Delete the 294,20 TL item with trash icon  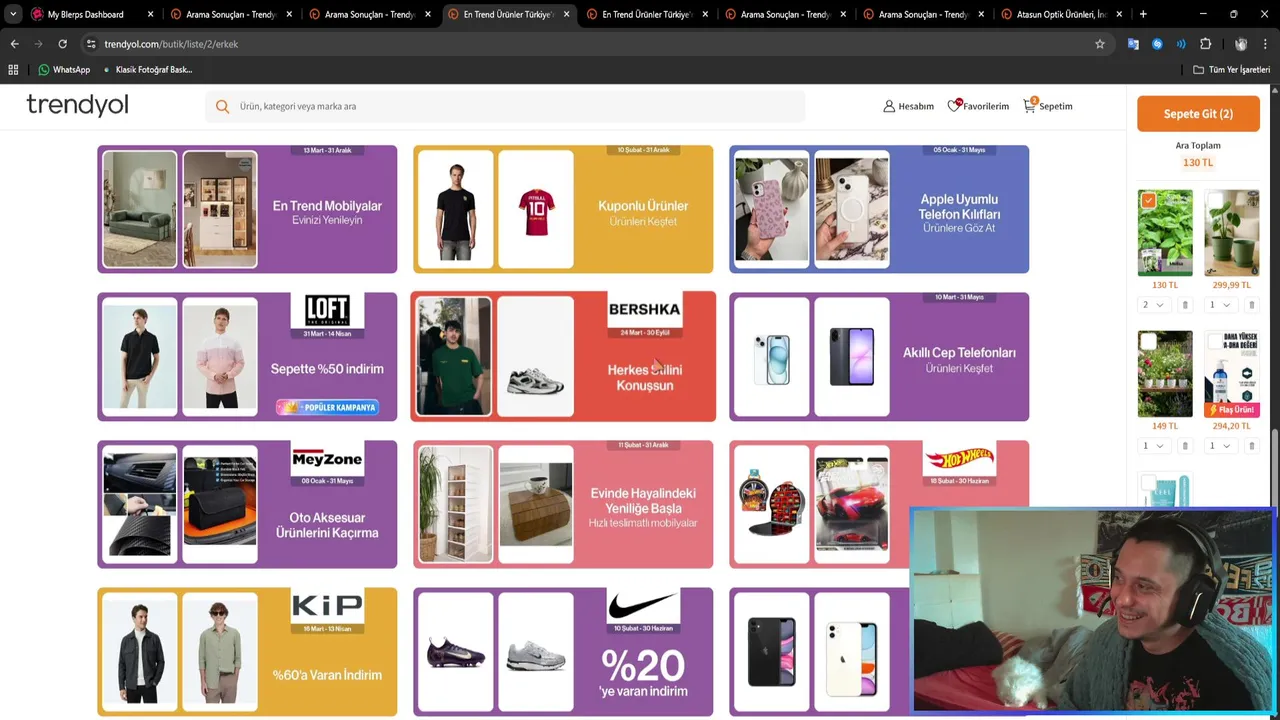point(1252,446)
